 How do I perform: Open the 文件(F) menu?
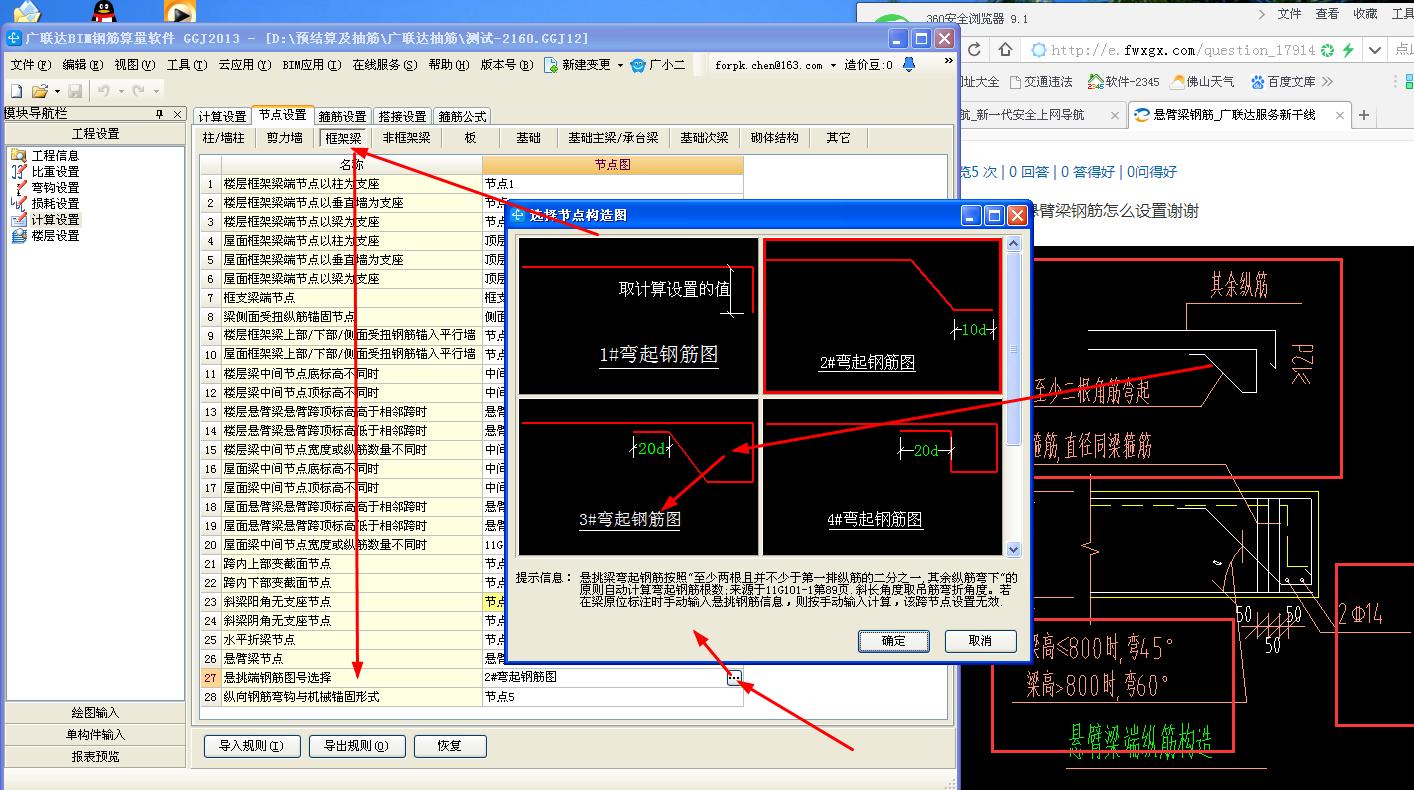[x=30, y=65]
